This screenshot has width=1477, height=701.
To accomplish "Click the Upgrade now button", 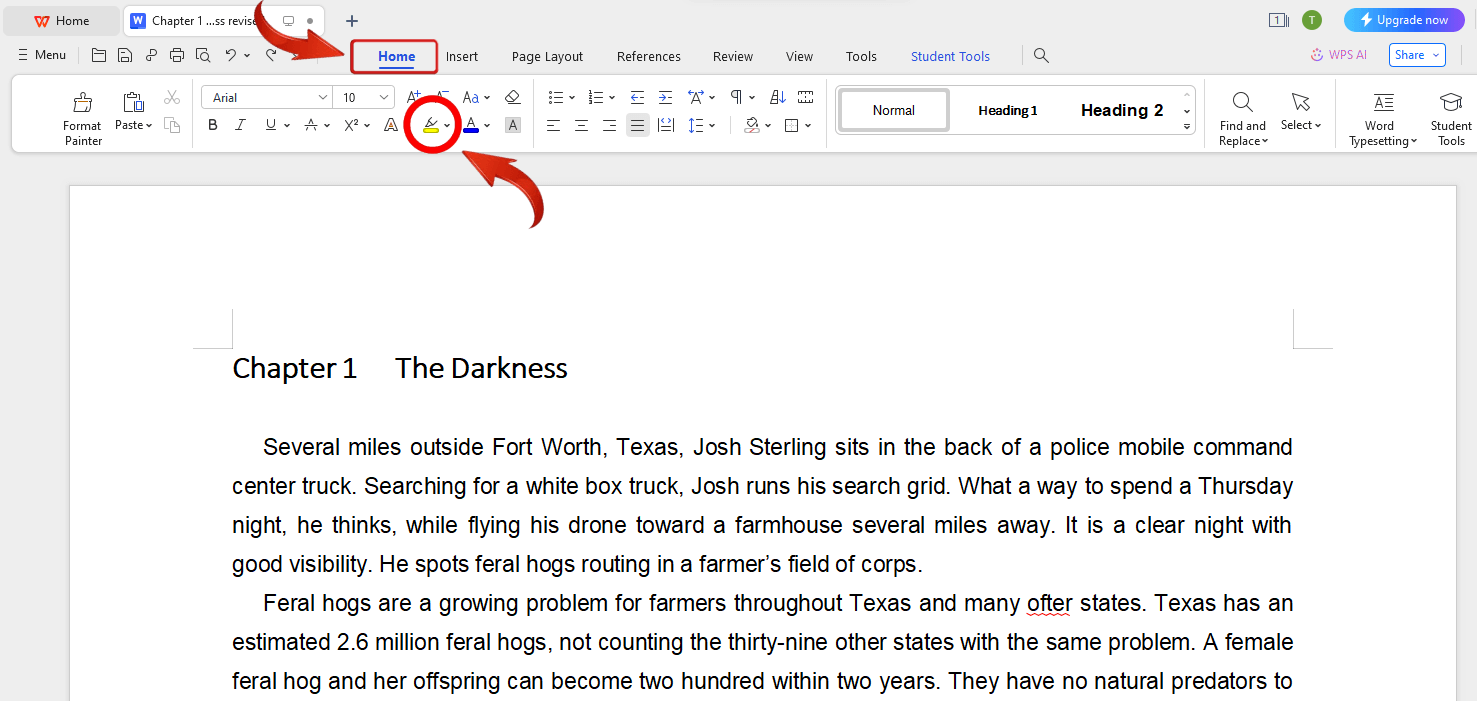I will tap(1403, 20).
